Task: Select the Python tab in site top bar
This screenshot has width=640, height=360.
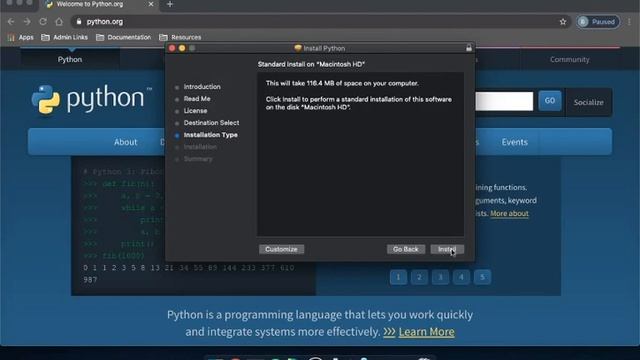Action: [70, 59]
